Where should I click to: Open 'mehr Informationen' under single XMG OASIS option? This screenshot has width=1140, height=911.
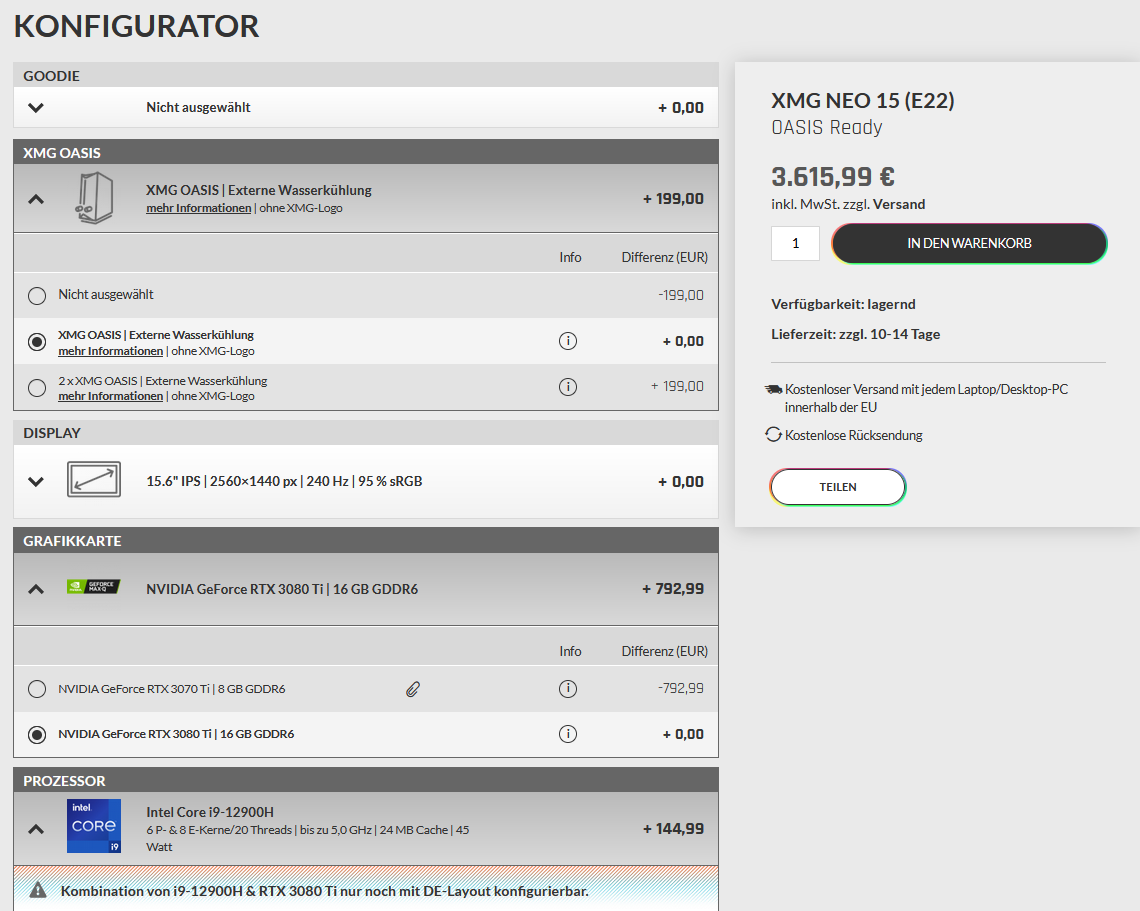[x=111, y=351]
